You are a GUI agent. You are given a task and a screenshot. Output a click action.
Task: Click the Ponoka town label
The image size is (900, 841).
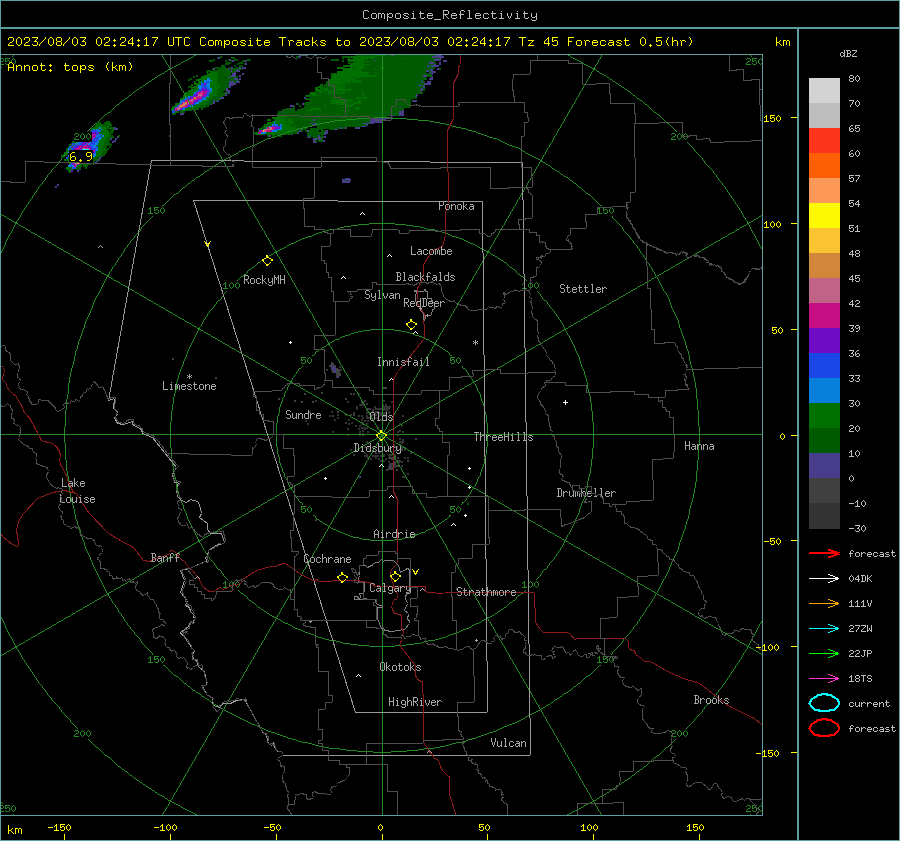[x=456, y=206]
